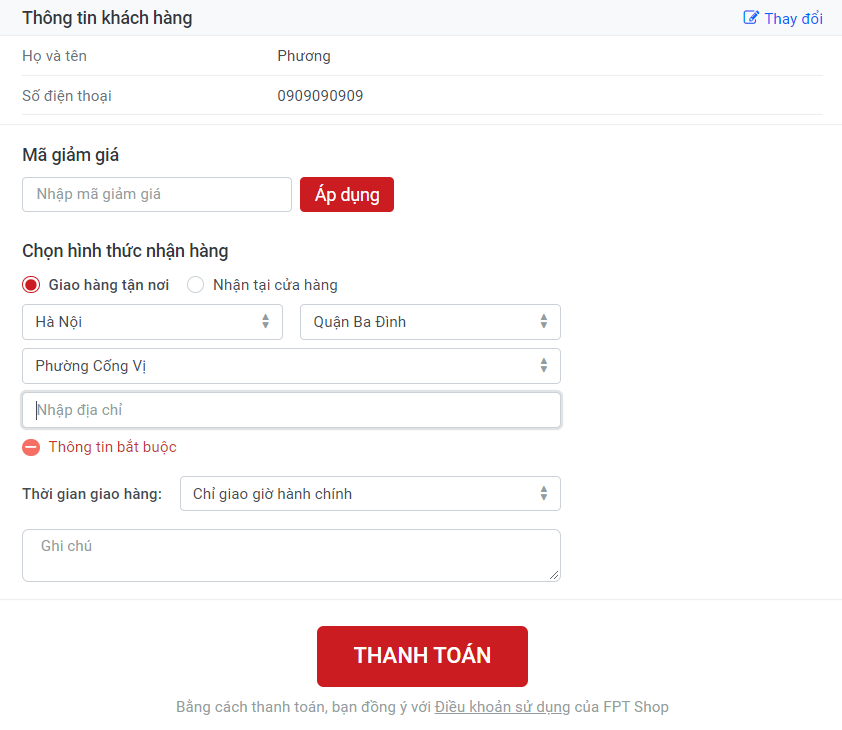Expand the Quận Ba Đình district dropdown
This screenshot has width=842, height=730.
(430, 322)
